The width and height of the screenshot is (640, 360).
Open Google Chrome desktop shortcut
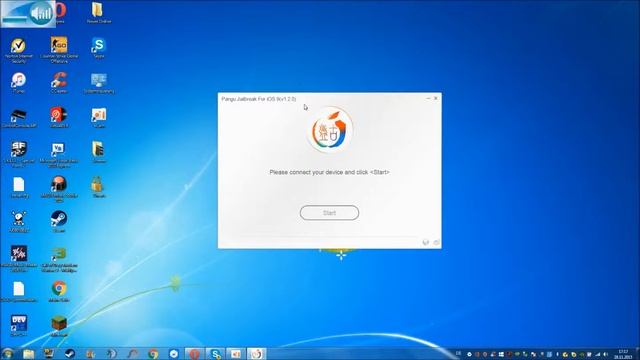[x=59, y=291]
